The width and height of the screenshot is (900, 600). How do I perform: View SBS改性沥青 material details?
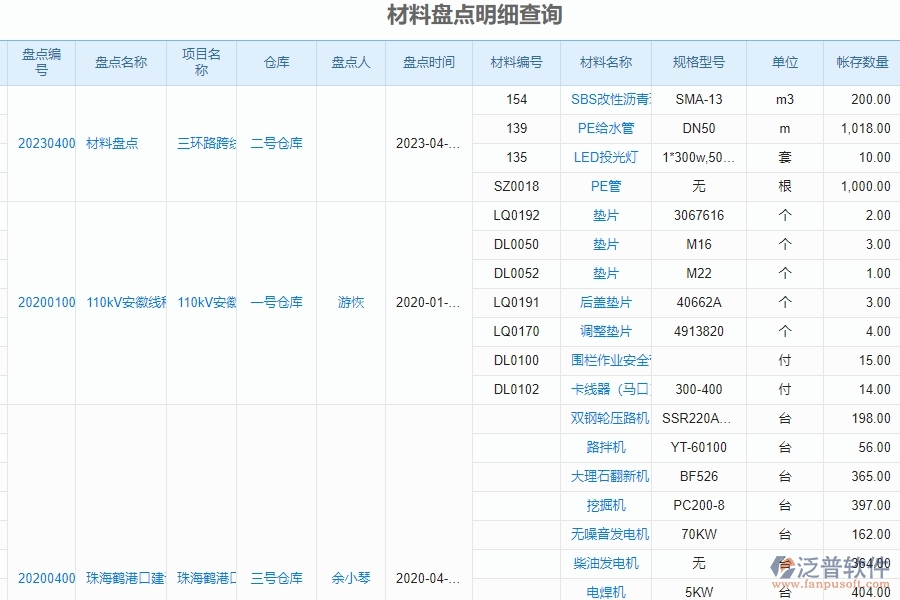pos(605,99)
